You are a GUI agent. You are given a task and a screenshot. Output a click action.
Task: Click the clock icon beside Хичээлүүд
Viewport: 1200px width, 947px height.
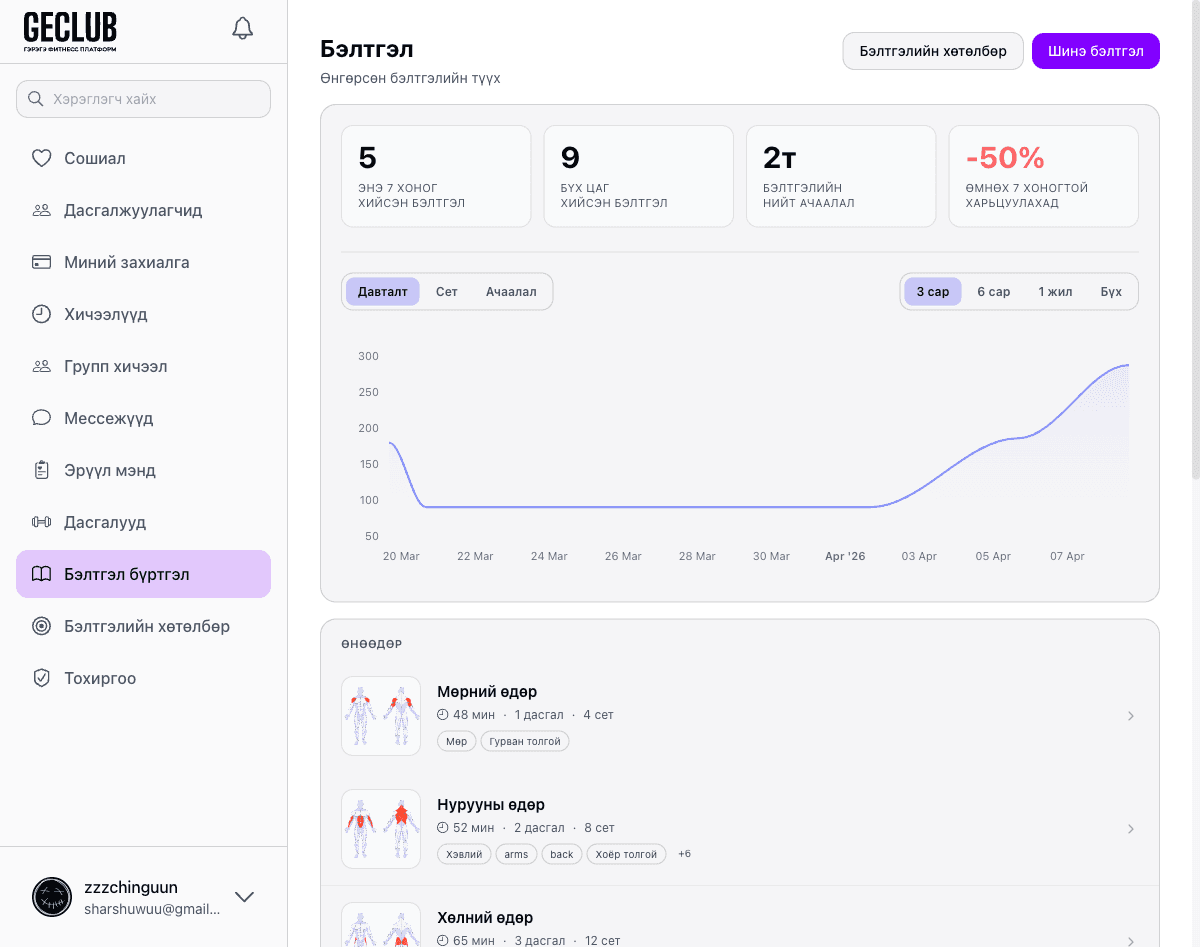(41, 314)
